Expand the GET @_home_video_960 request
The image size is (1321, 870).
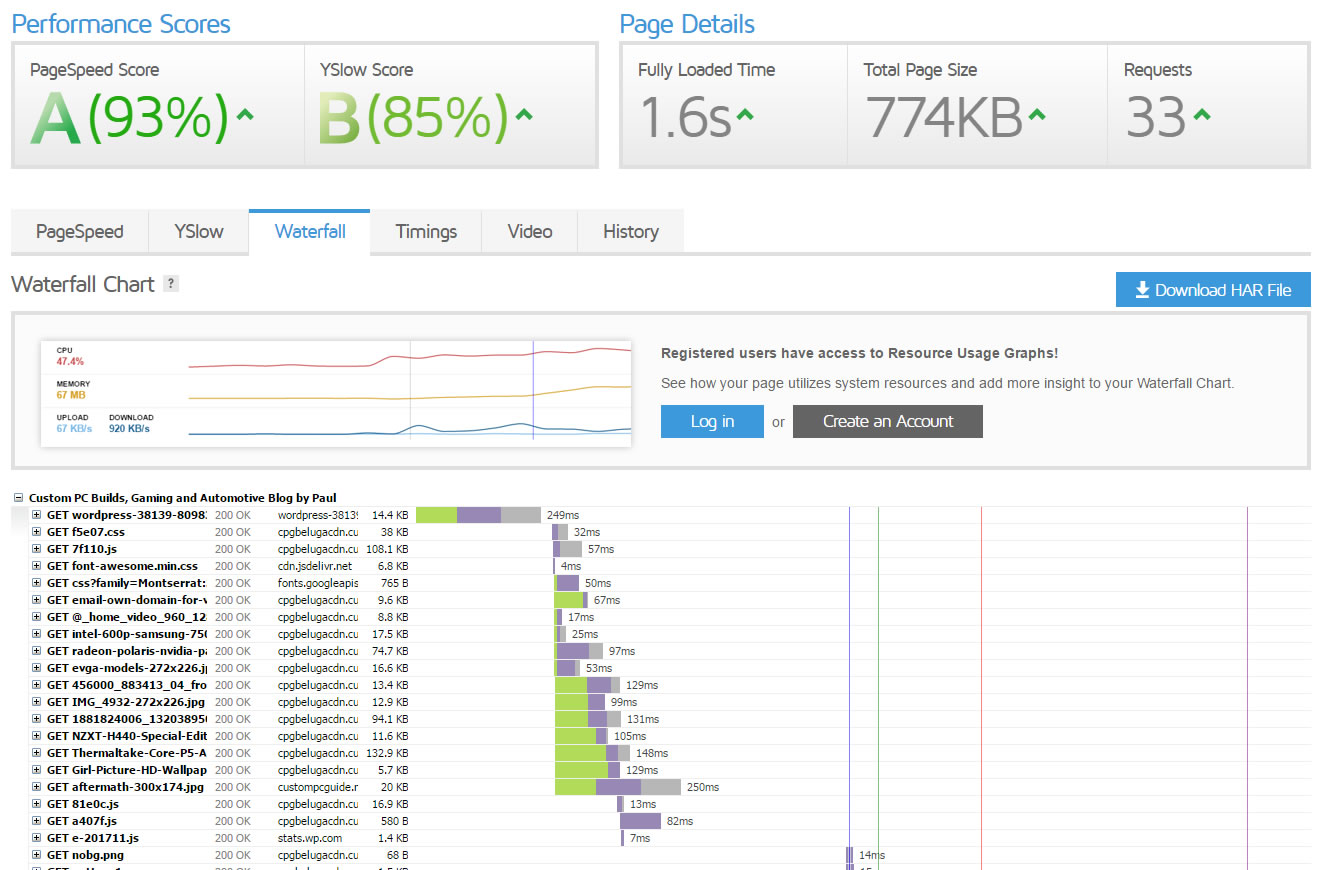point(37,617)
